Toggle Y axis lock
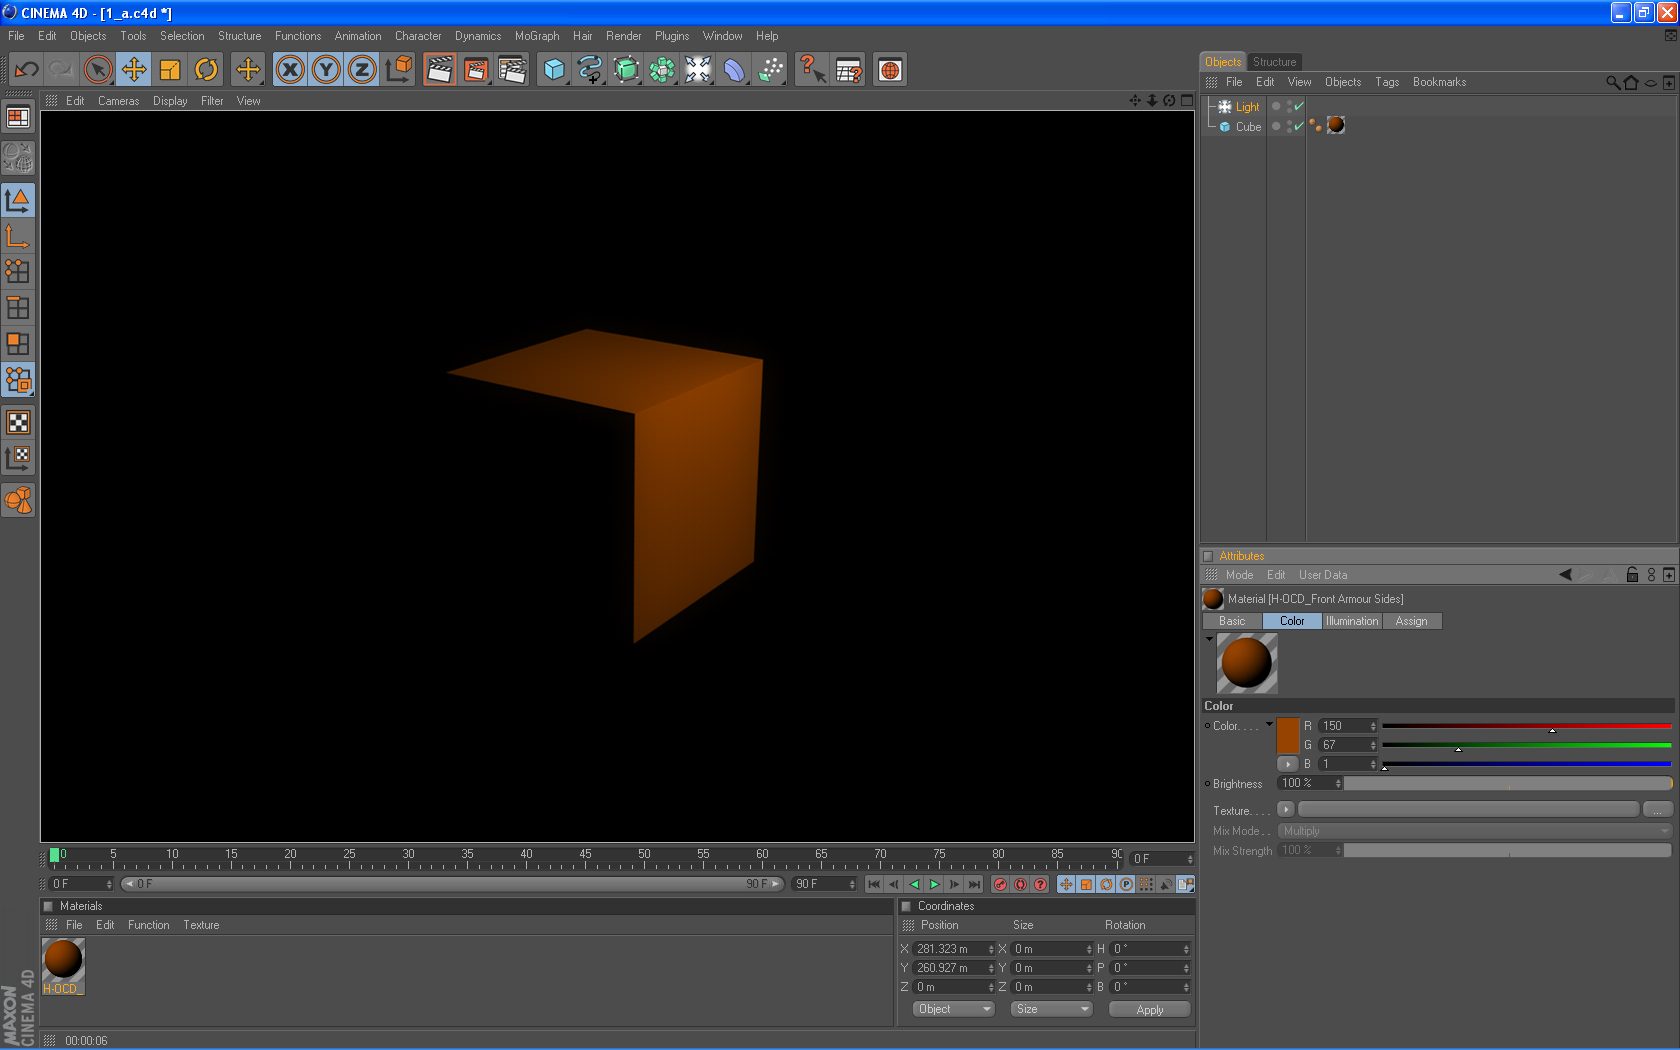 coord(326,70)
